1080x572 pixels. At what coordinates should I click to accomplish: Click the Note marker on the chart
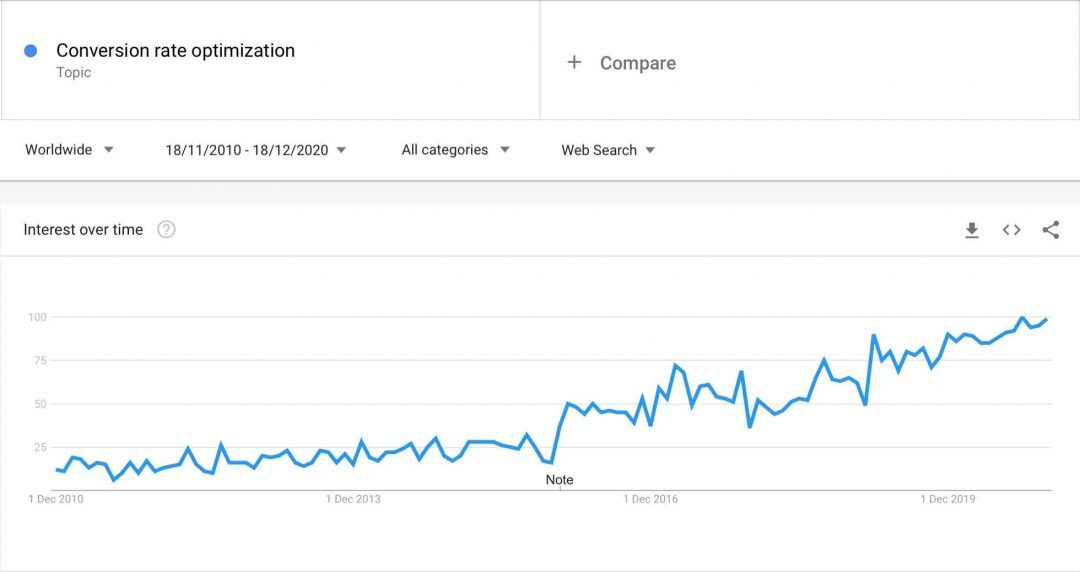tap(559, 480)
